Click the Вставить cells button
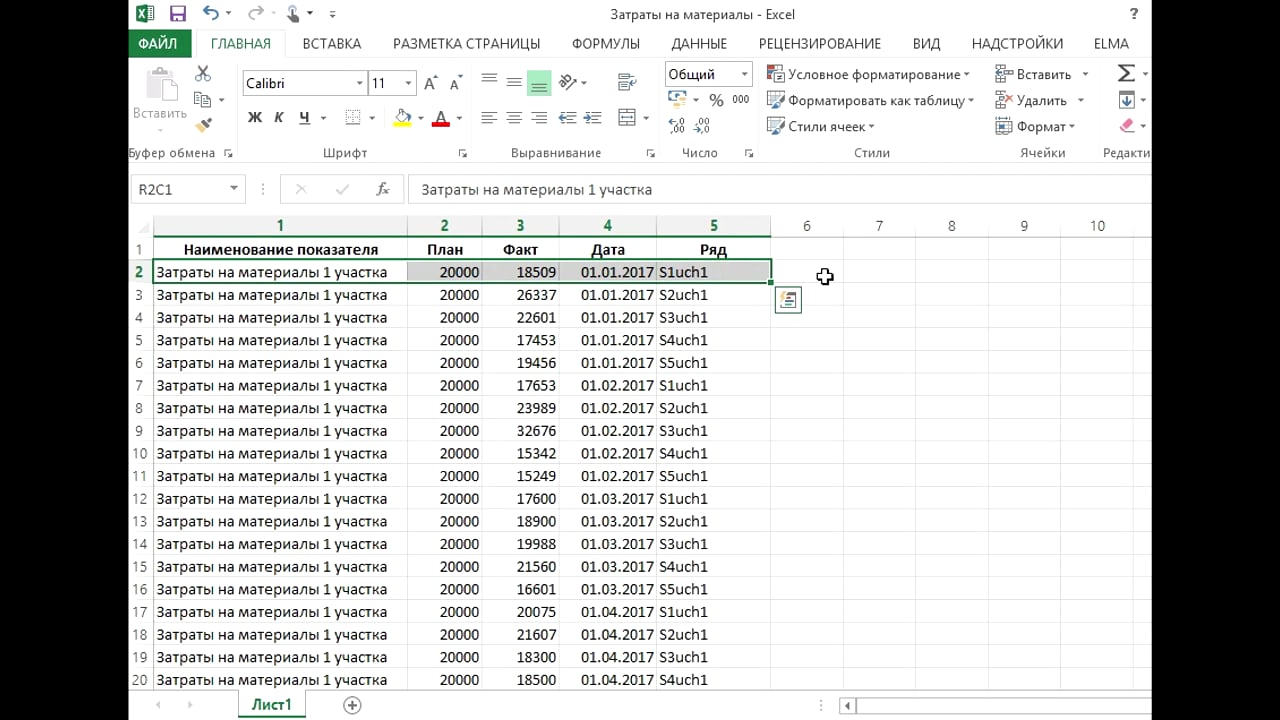This screenshot has width=1280, height=720. pos(1033,74)
